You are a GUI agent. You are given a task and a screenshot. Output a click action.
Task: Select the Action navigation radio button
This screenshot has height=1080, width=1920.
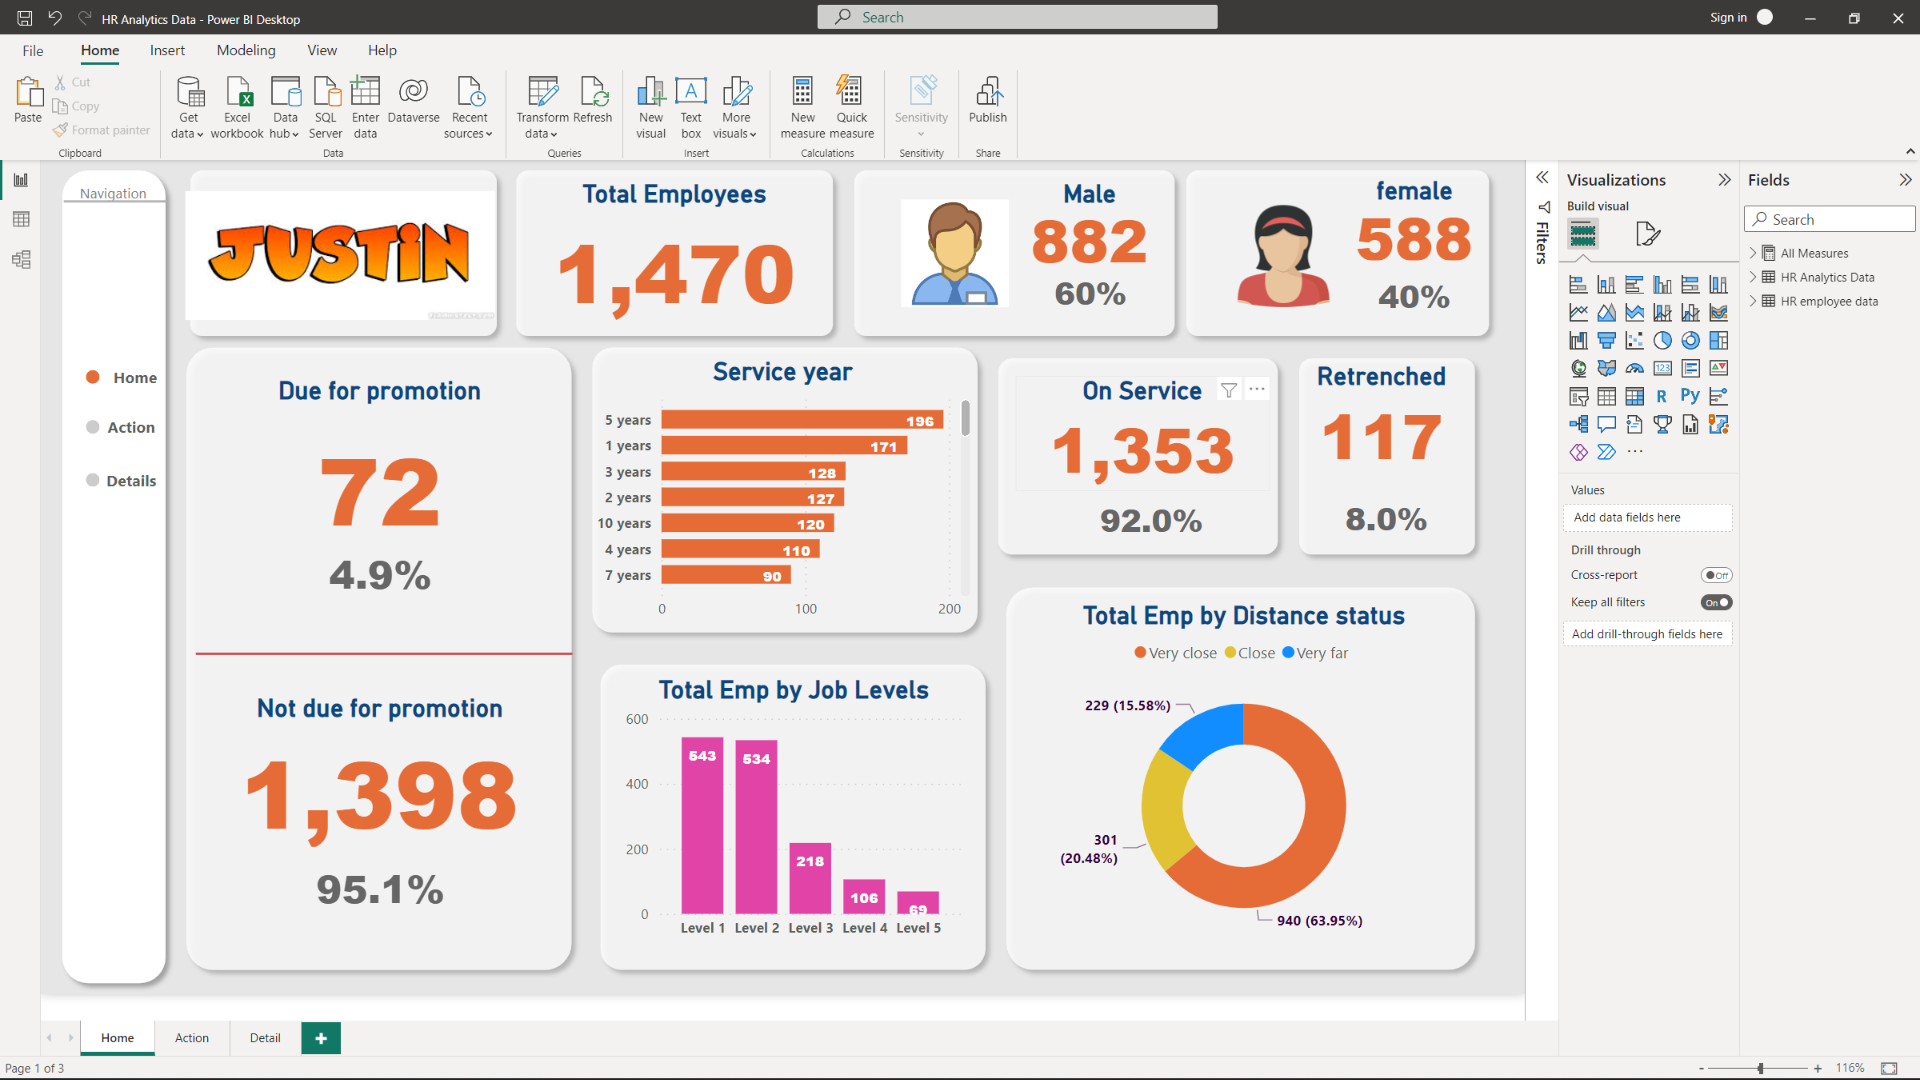coord(91,427)
